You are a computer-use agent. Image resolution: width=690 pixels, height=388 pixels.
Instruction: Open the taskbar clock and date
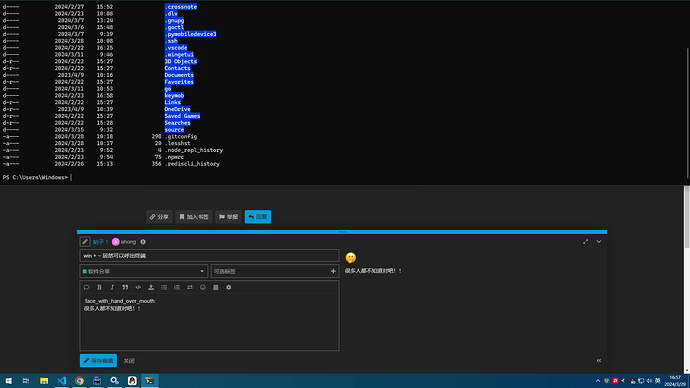pos(676,381)
